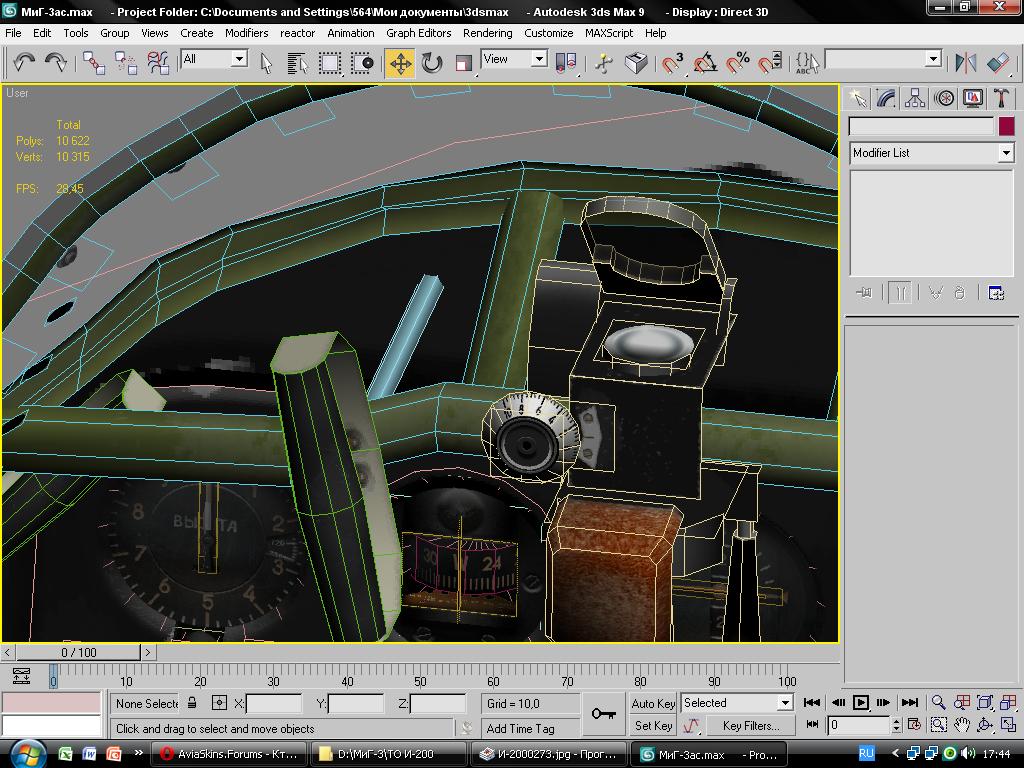Switch to the Motion panel

pos(943,98)
